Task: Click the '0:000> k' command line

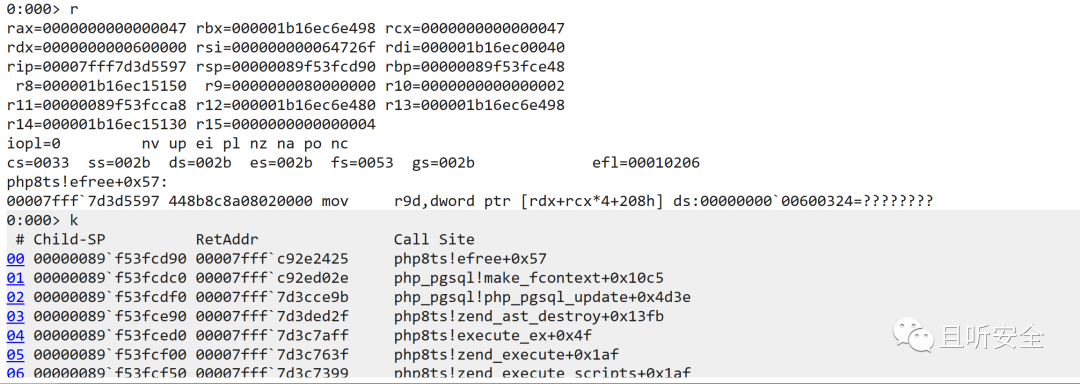Action: (43, 220)
